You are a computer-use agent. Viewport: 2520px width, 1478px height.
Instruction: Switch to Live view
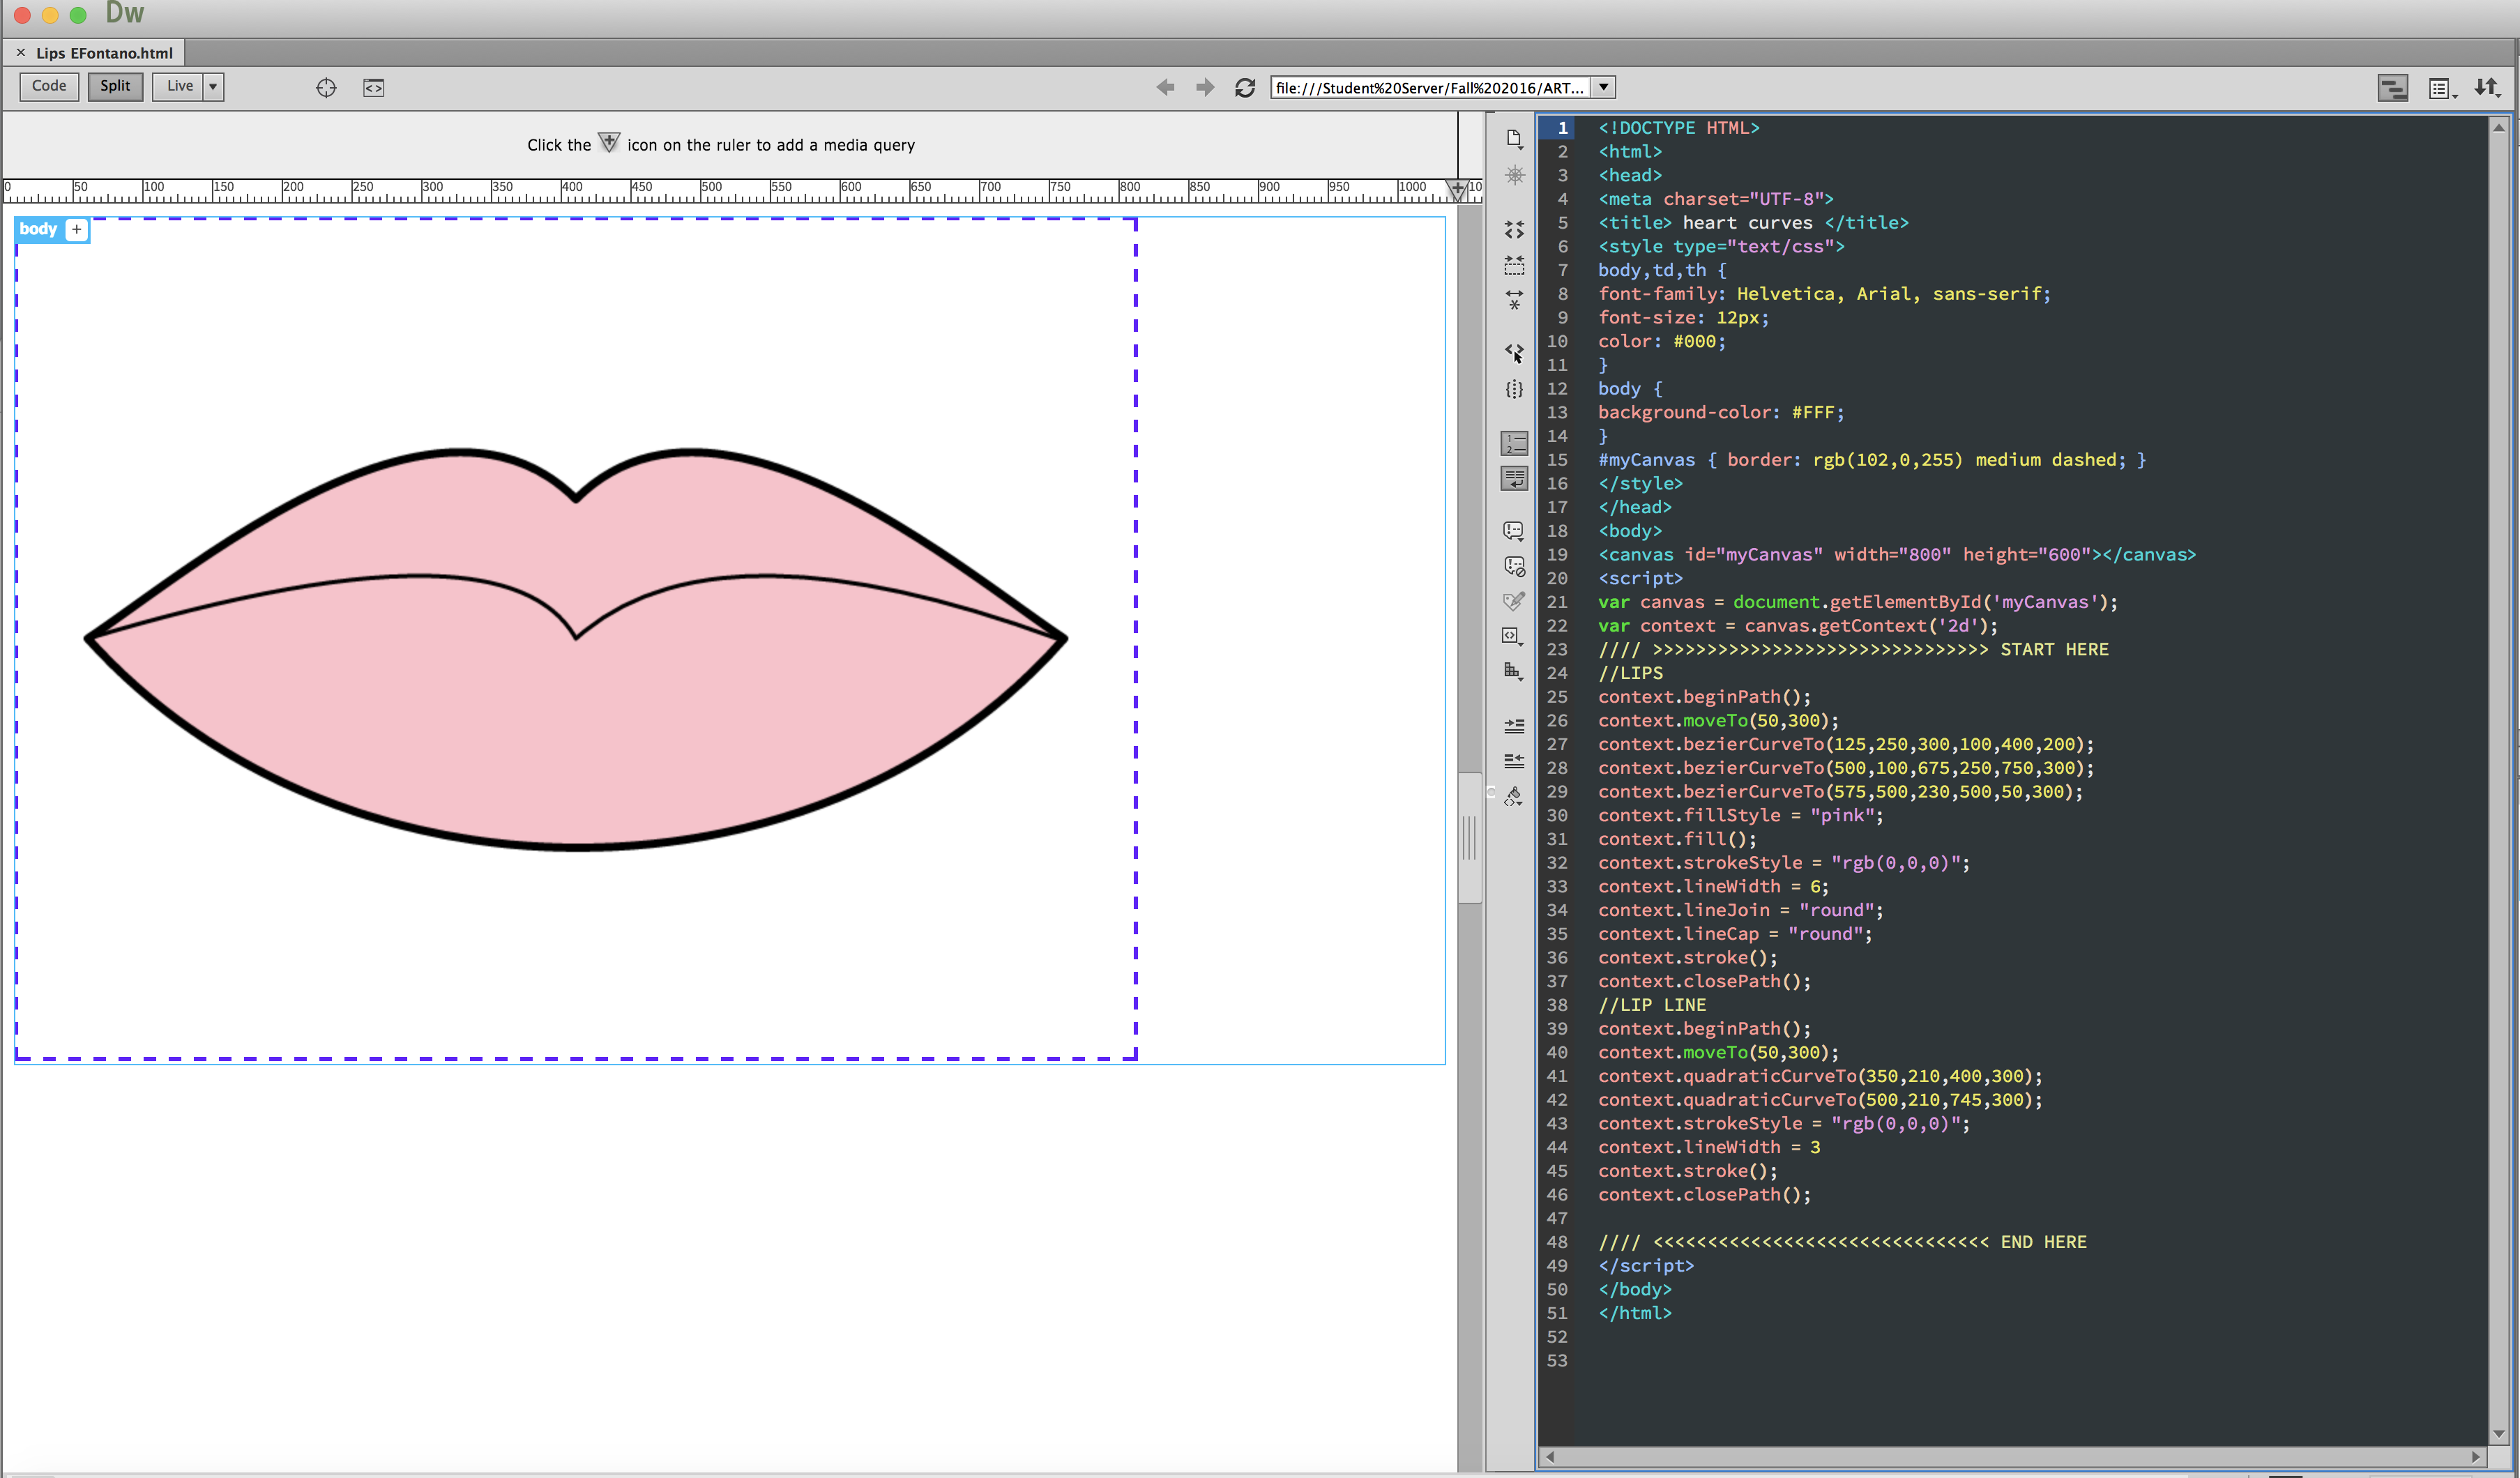point(179,86)
